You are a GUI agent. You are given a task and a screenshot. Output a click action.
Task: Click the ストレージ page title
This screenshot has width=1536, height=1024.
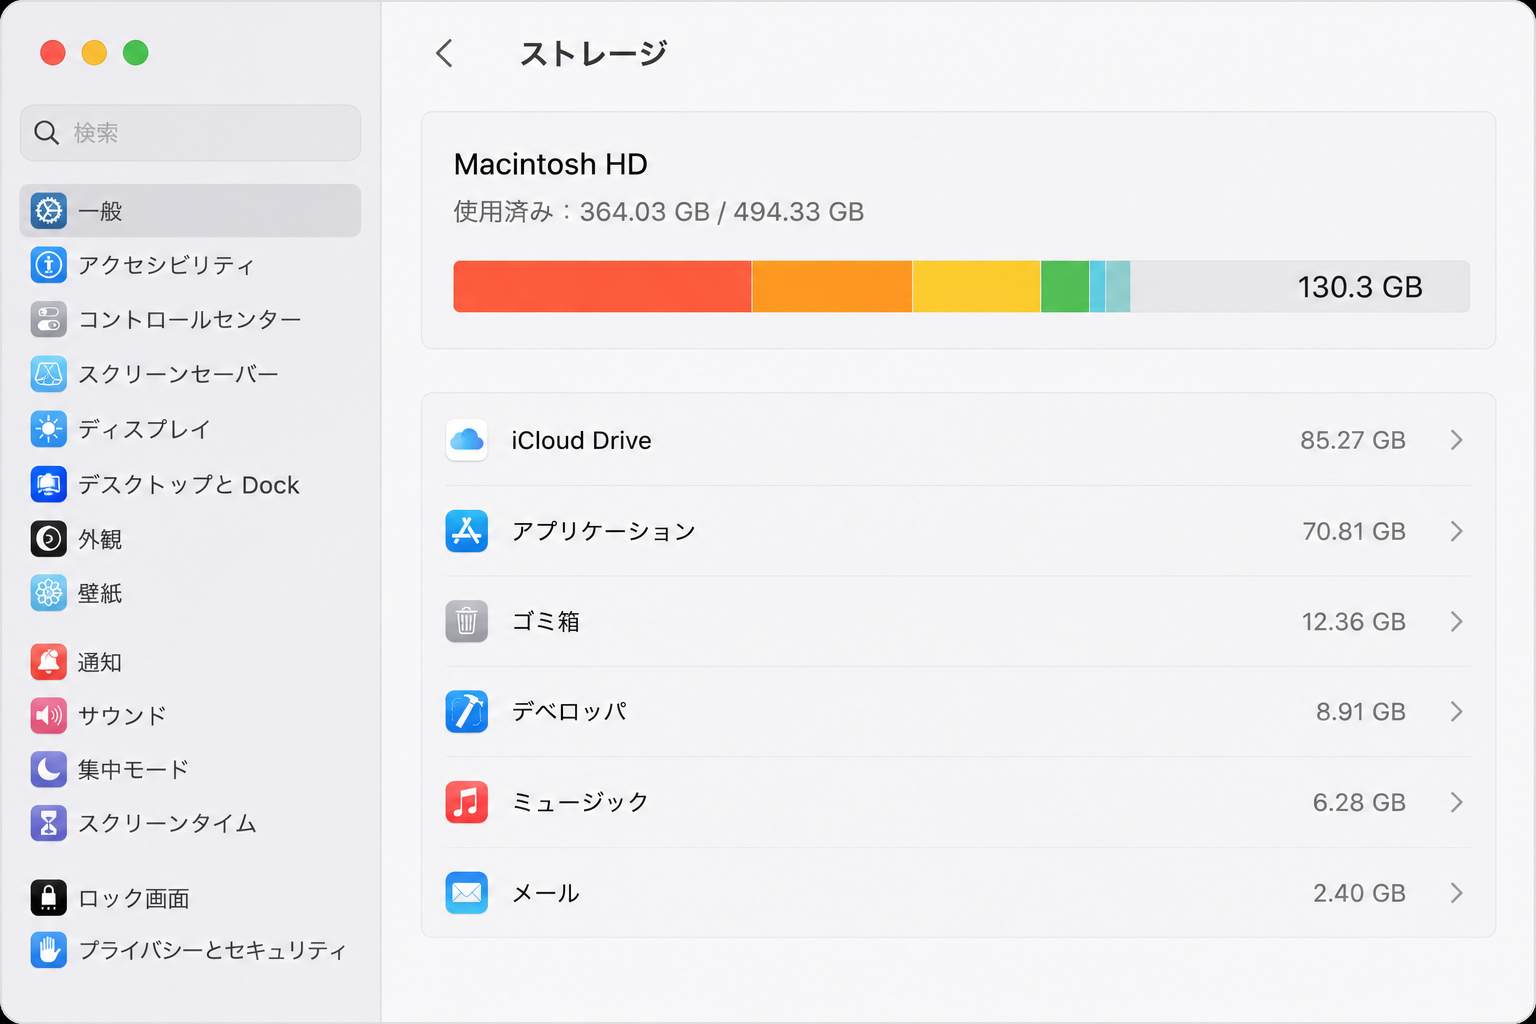click(593, 53)
